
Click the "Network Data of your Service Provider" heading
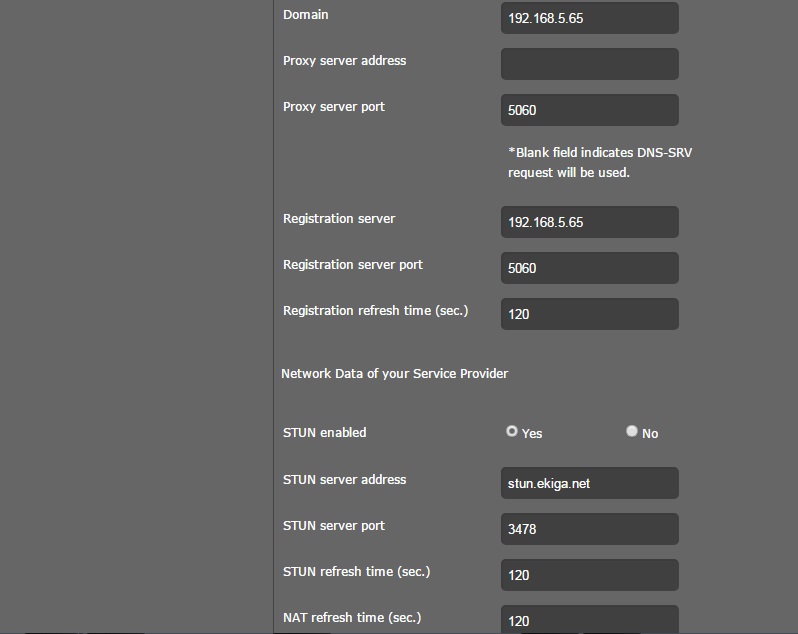tap(394, 374)
